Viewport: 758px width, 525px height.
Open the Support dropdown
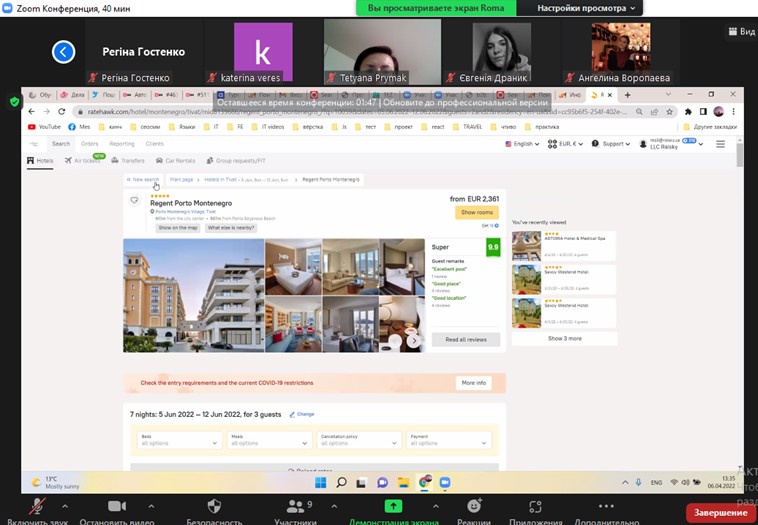(x=611, y=144)
